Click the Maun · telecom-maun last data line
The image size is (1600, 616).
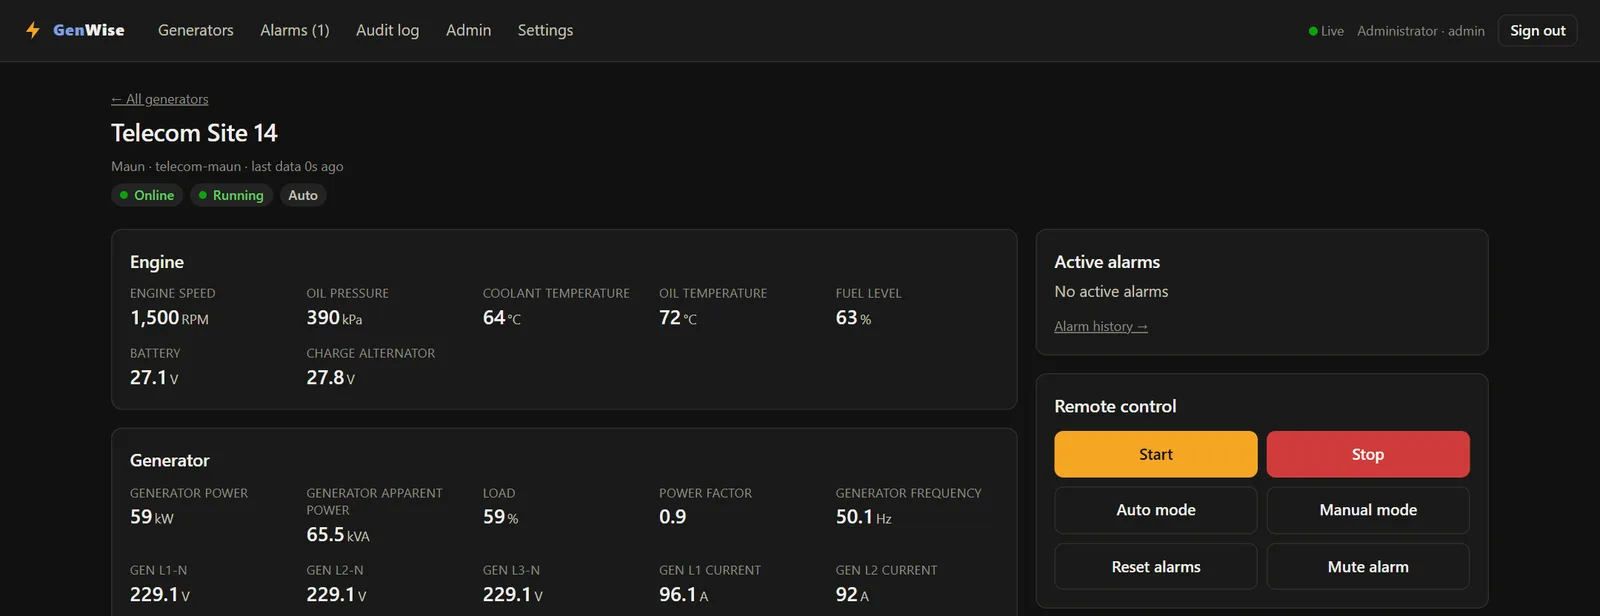(227, 166)
